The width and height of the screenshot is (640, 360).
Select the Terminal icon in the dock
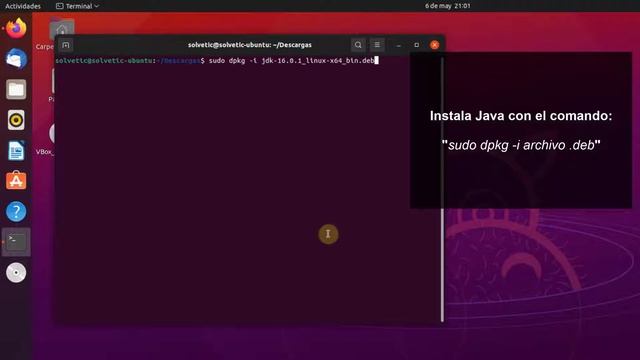click(16, 242)
